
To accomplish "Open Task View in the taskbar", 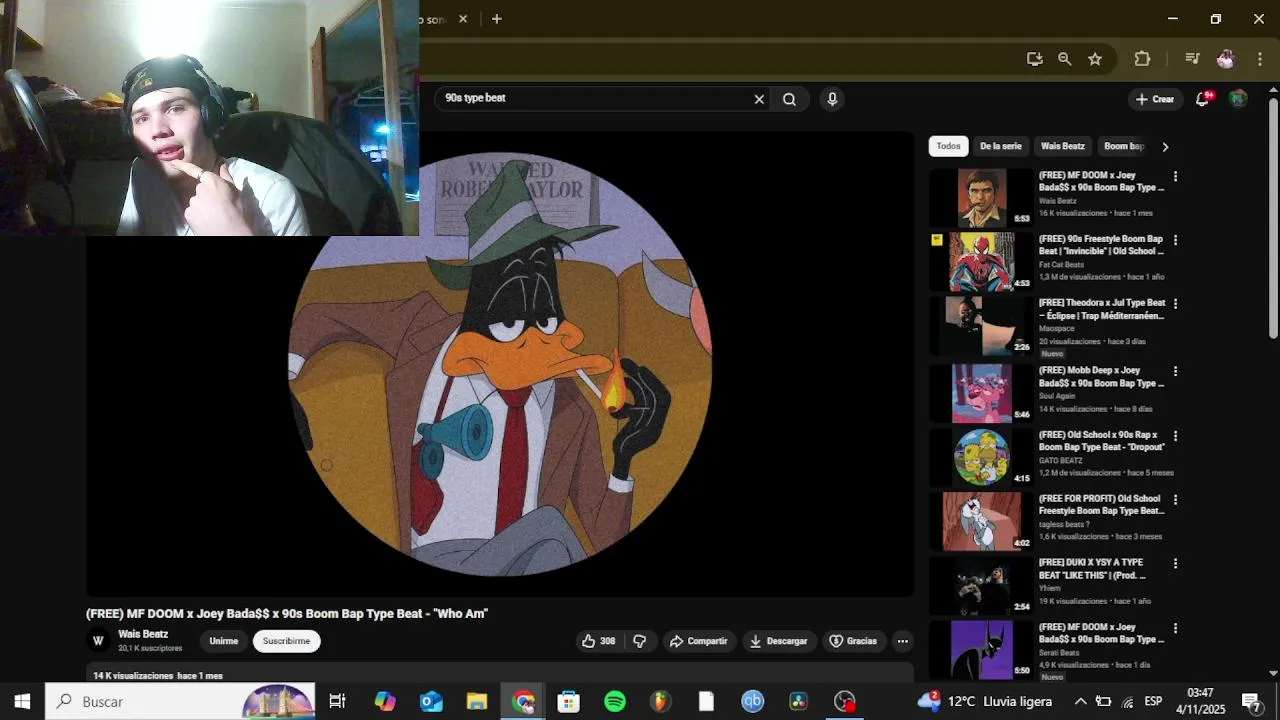I will click(x=337, y=701).
